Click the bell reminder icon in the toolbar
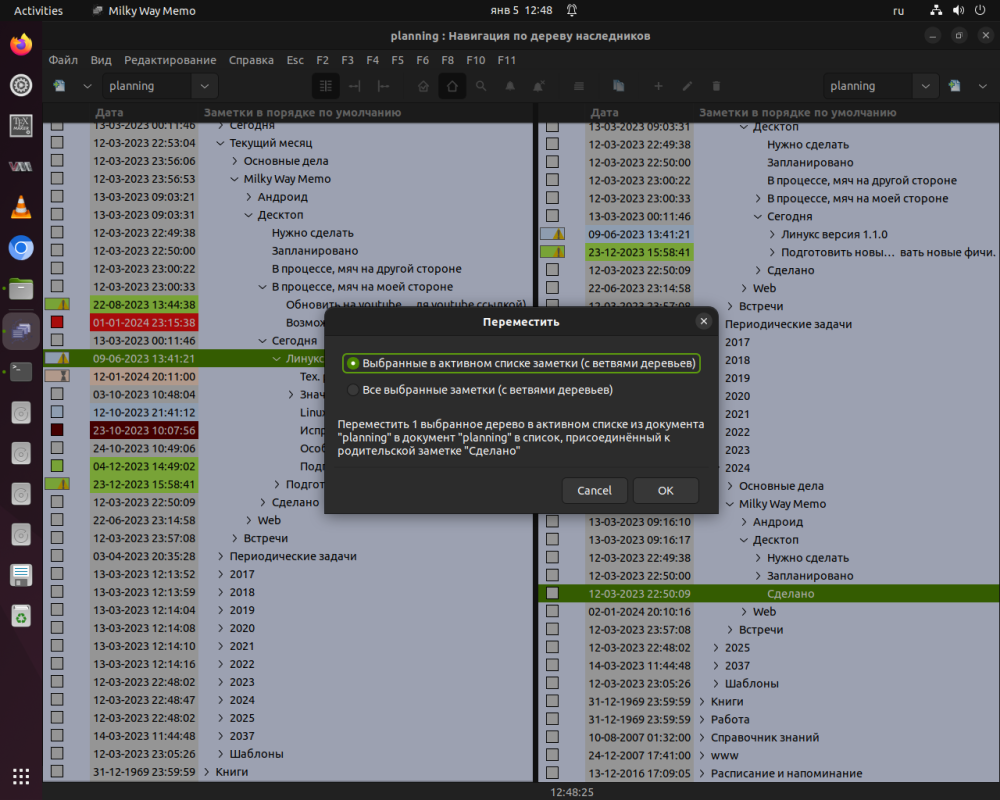This screenshot has height=800, width=1000. (x=510, y=86)
